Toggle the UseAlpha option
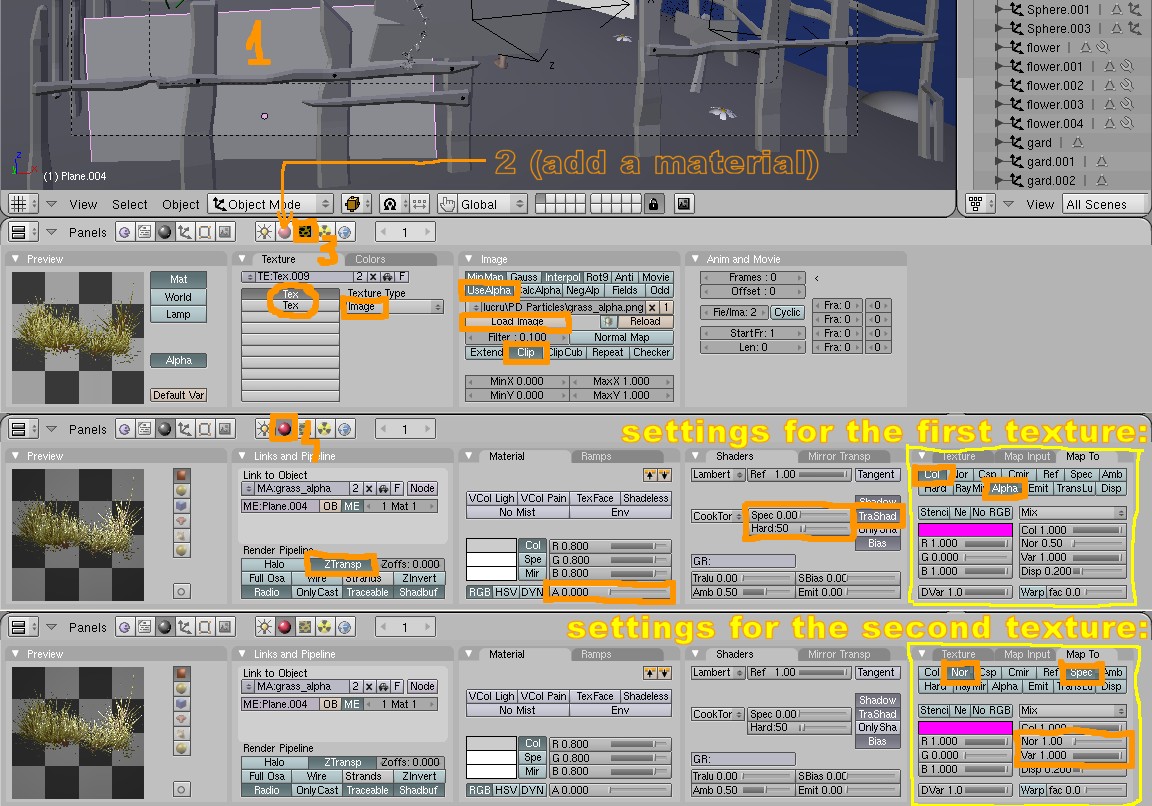This screenshot has height=806, width=1152. [x=489, y=291]
